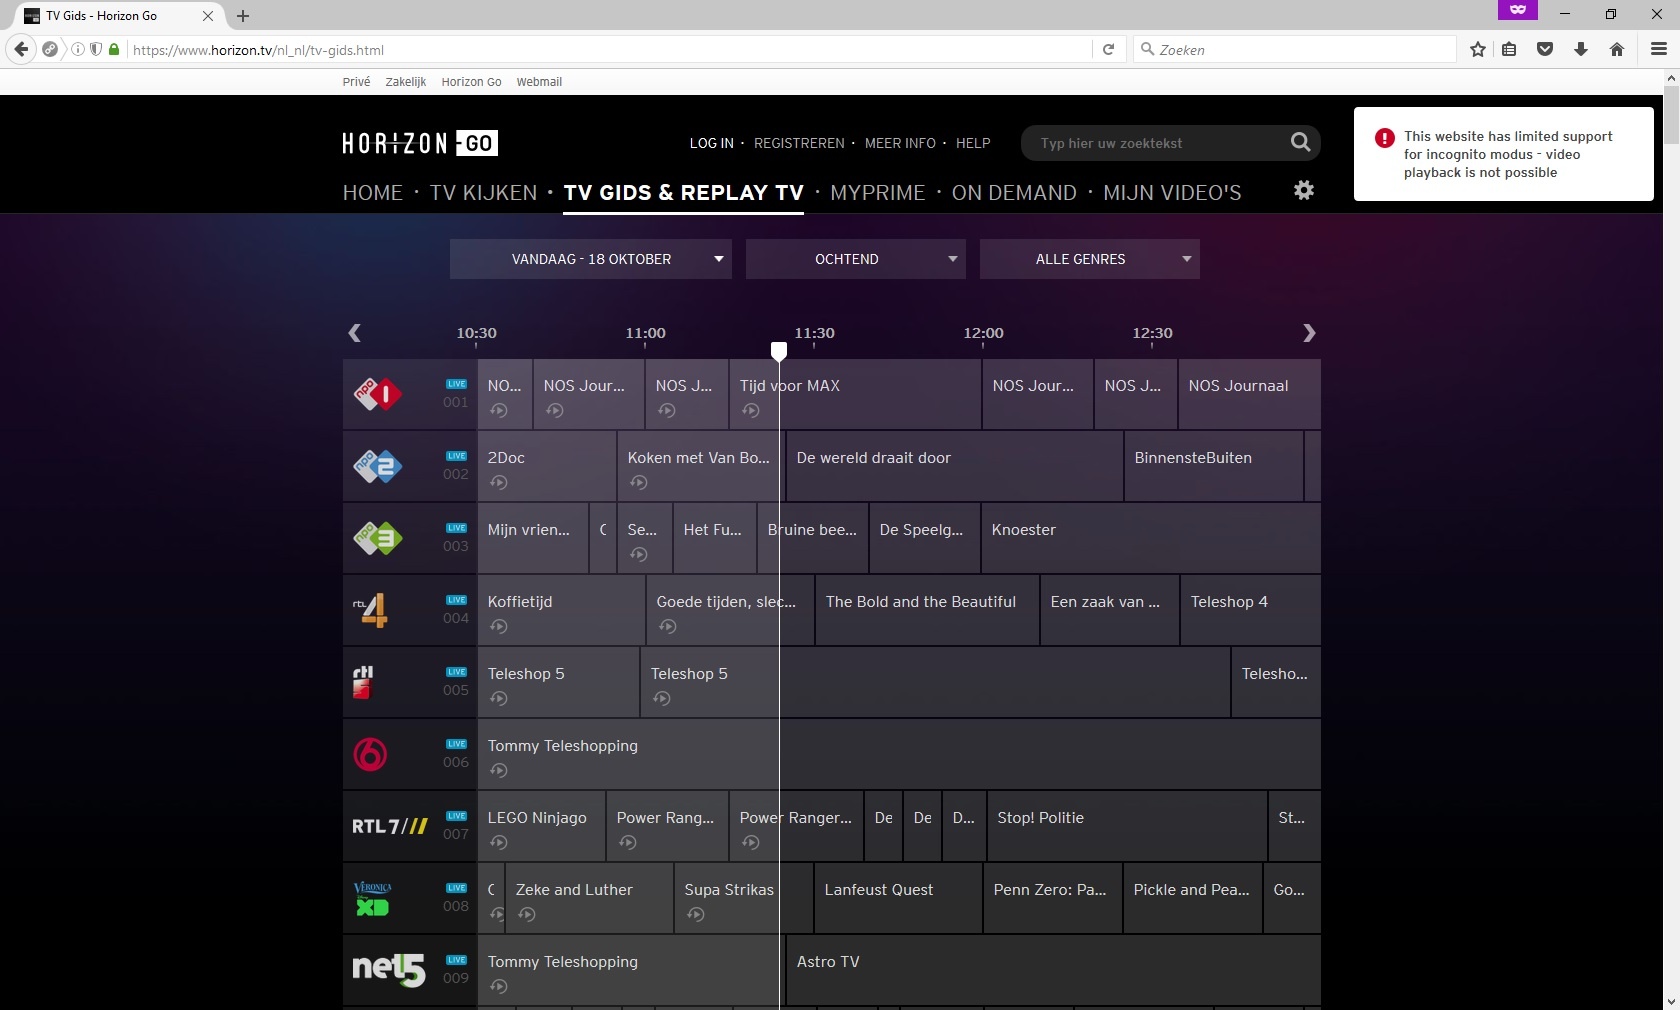Open the MyPrime tab
1680x1010 pixels.
pos(878,193)
